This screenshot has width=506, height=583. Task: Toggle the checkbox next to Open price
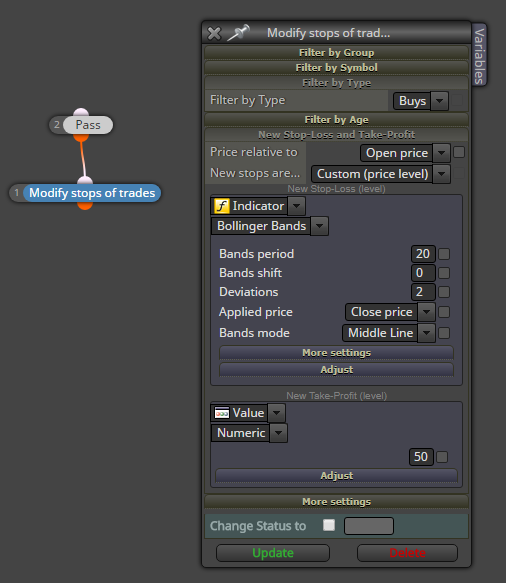(459, 152)
